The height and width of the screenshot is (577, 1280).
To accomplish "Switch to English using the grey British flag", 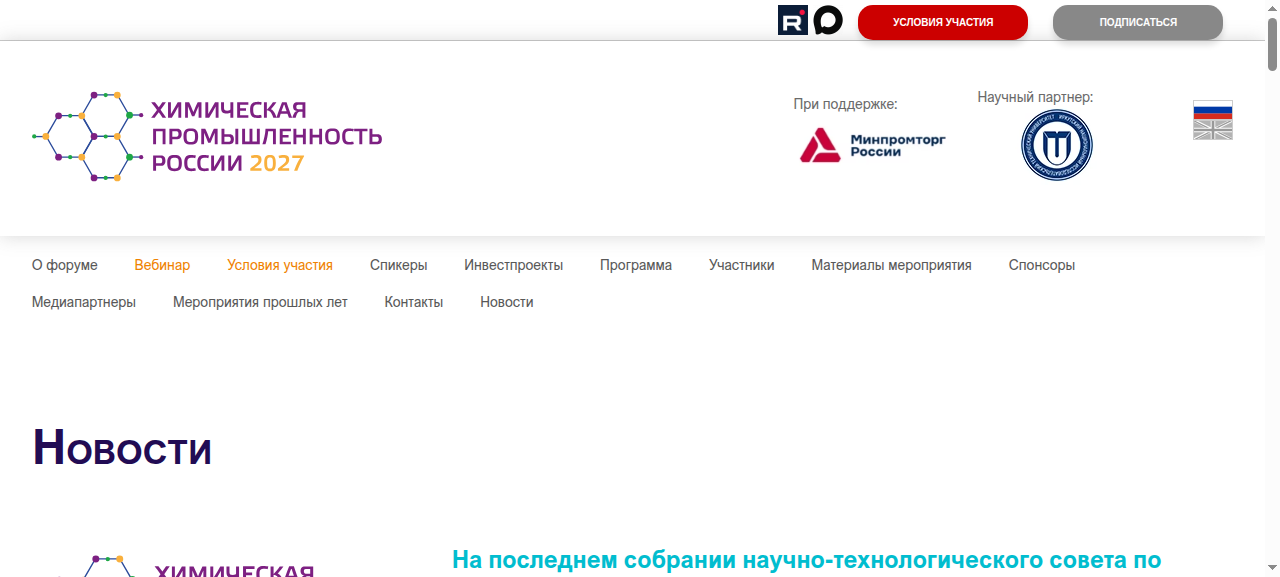I will (1213, 130).
